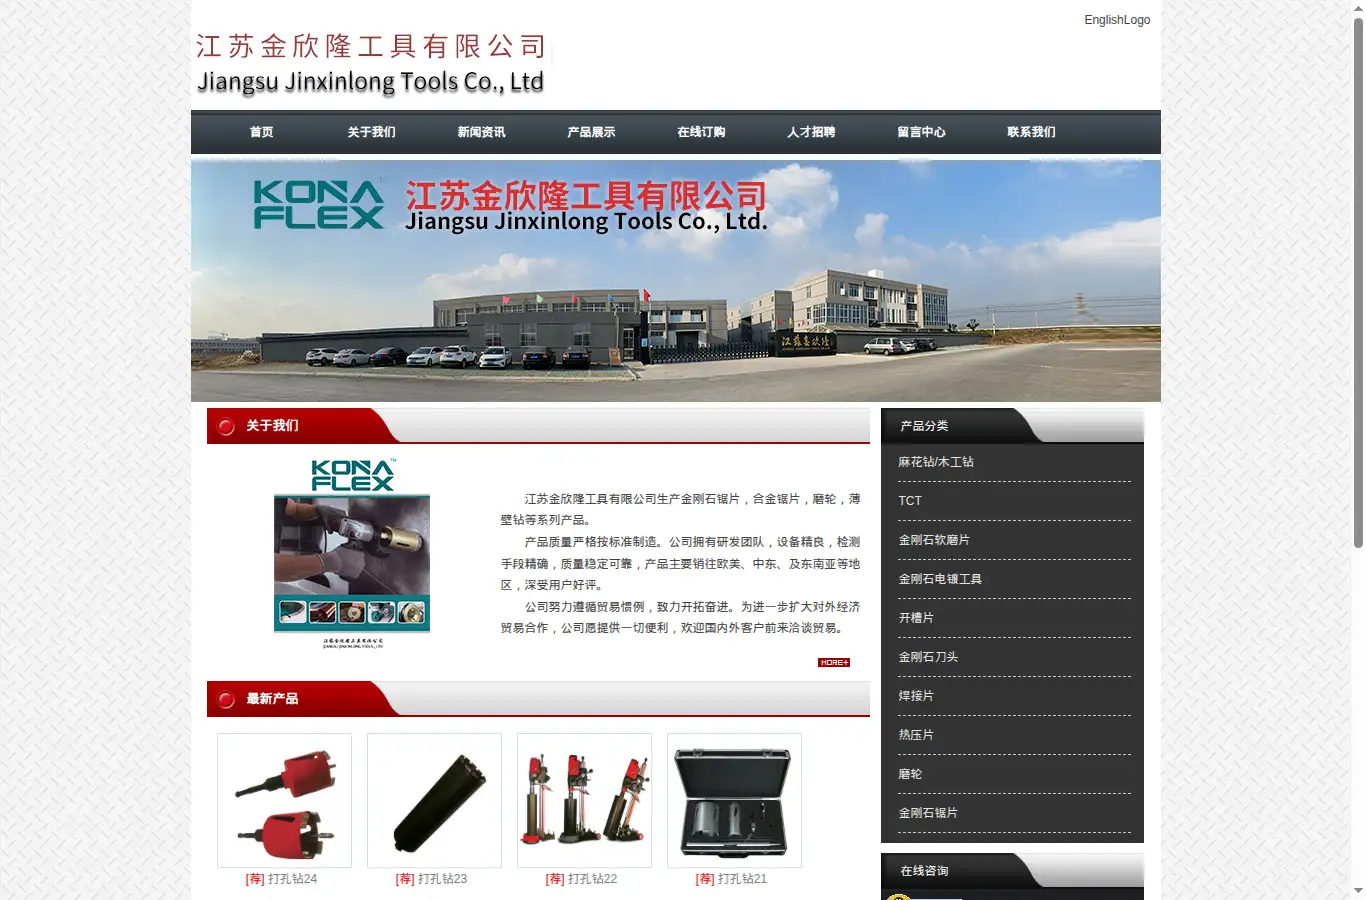
Task: Click the company logo header image
Action: click(370, 64)
